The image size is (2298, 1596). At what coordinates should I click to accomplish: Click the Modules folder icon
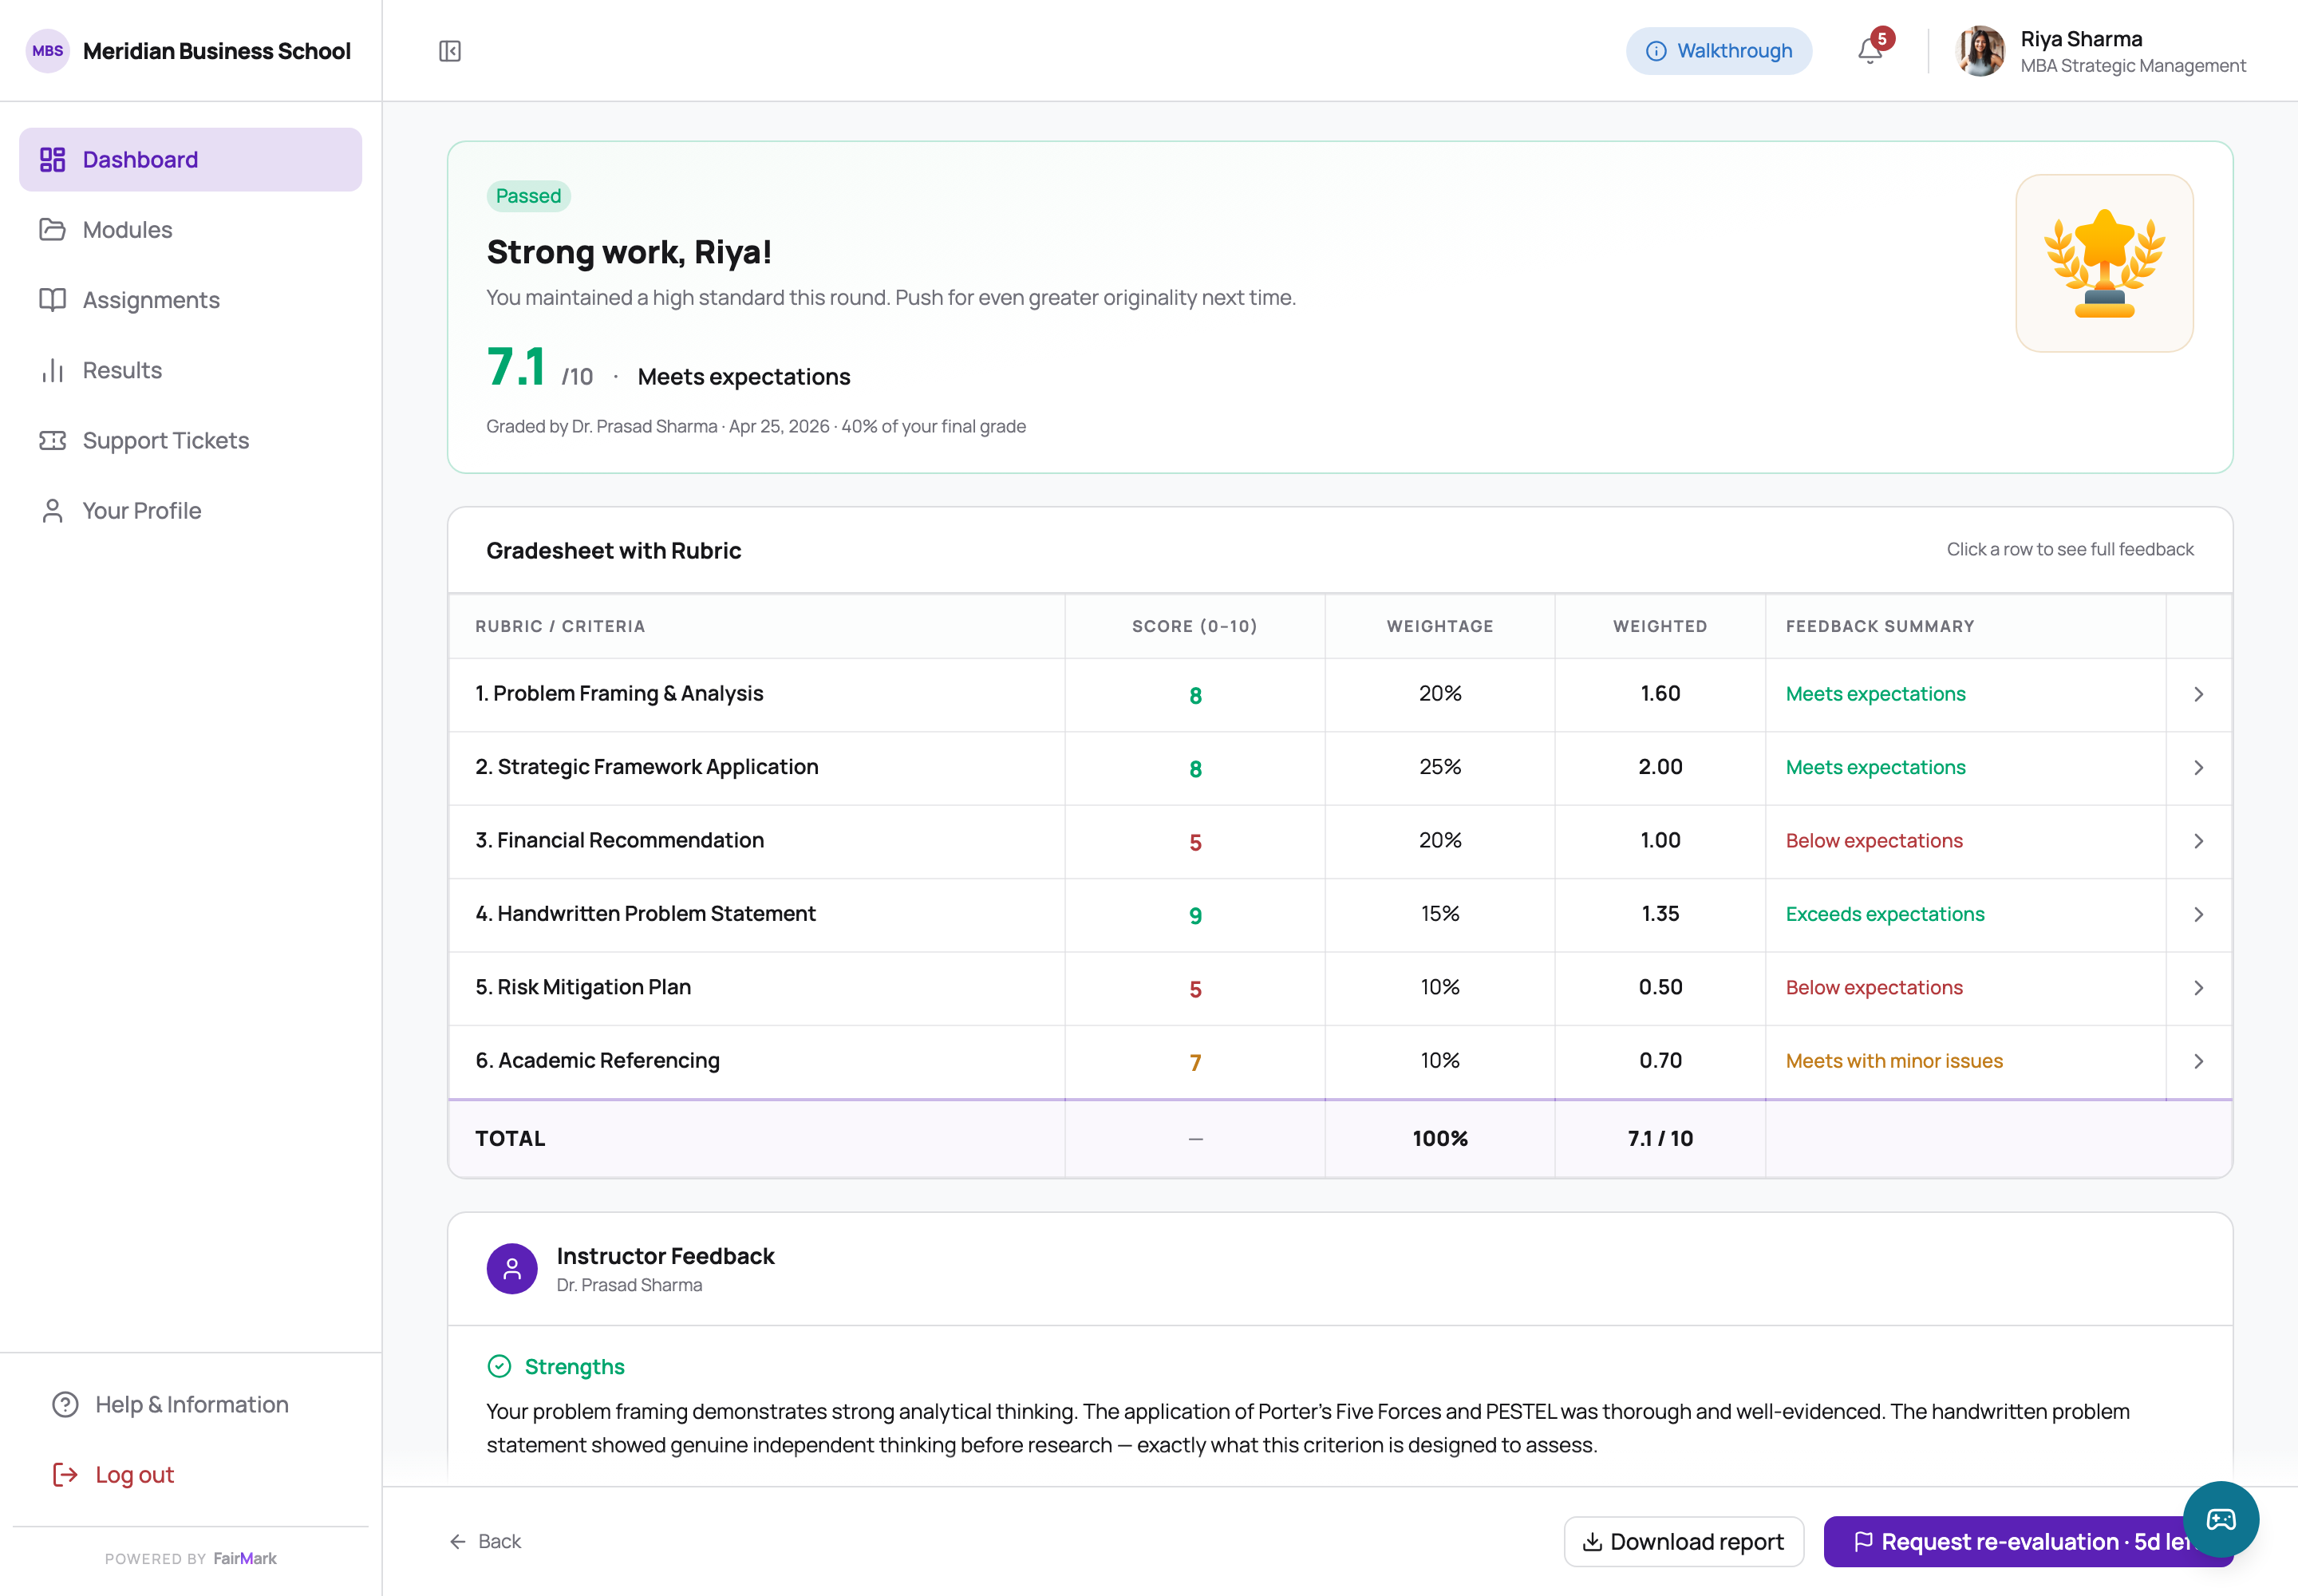[x=52, y=230]
